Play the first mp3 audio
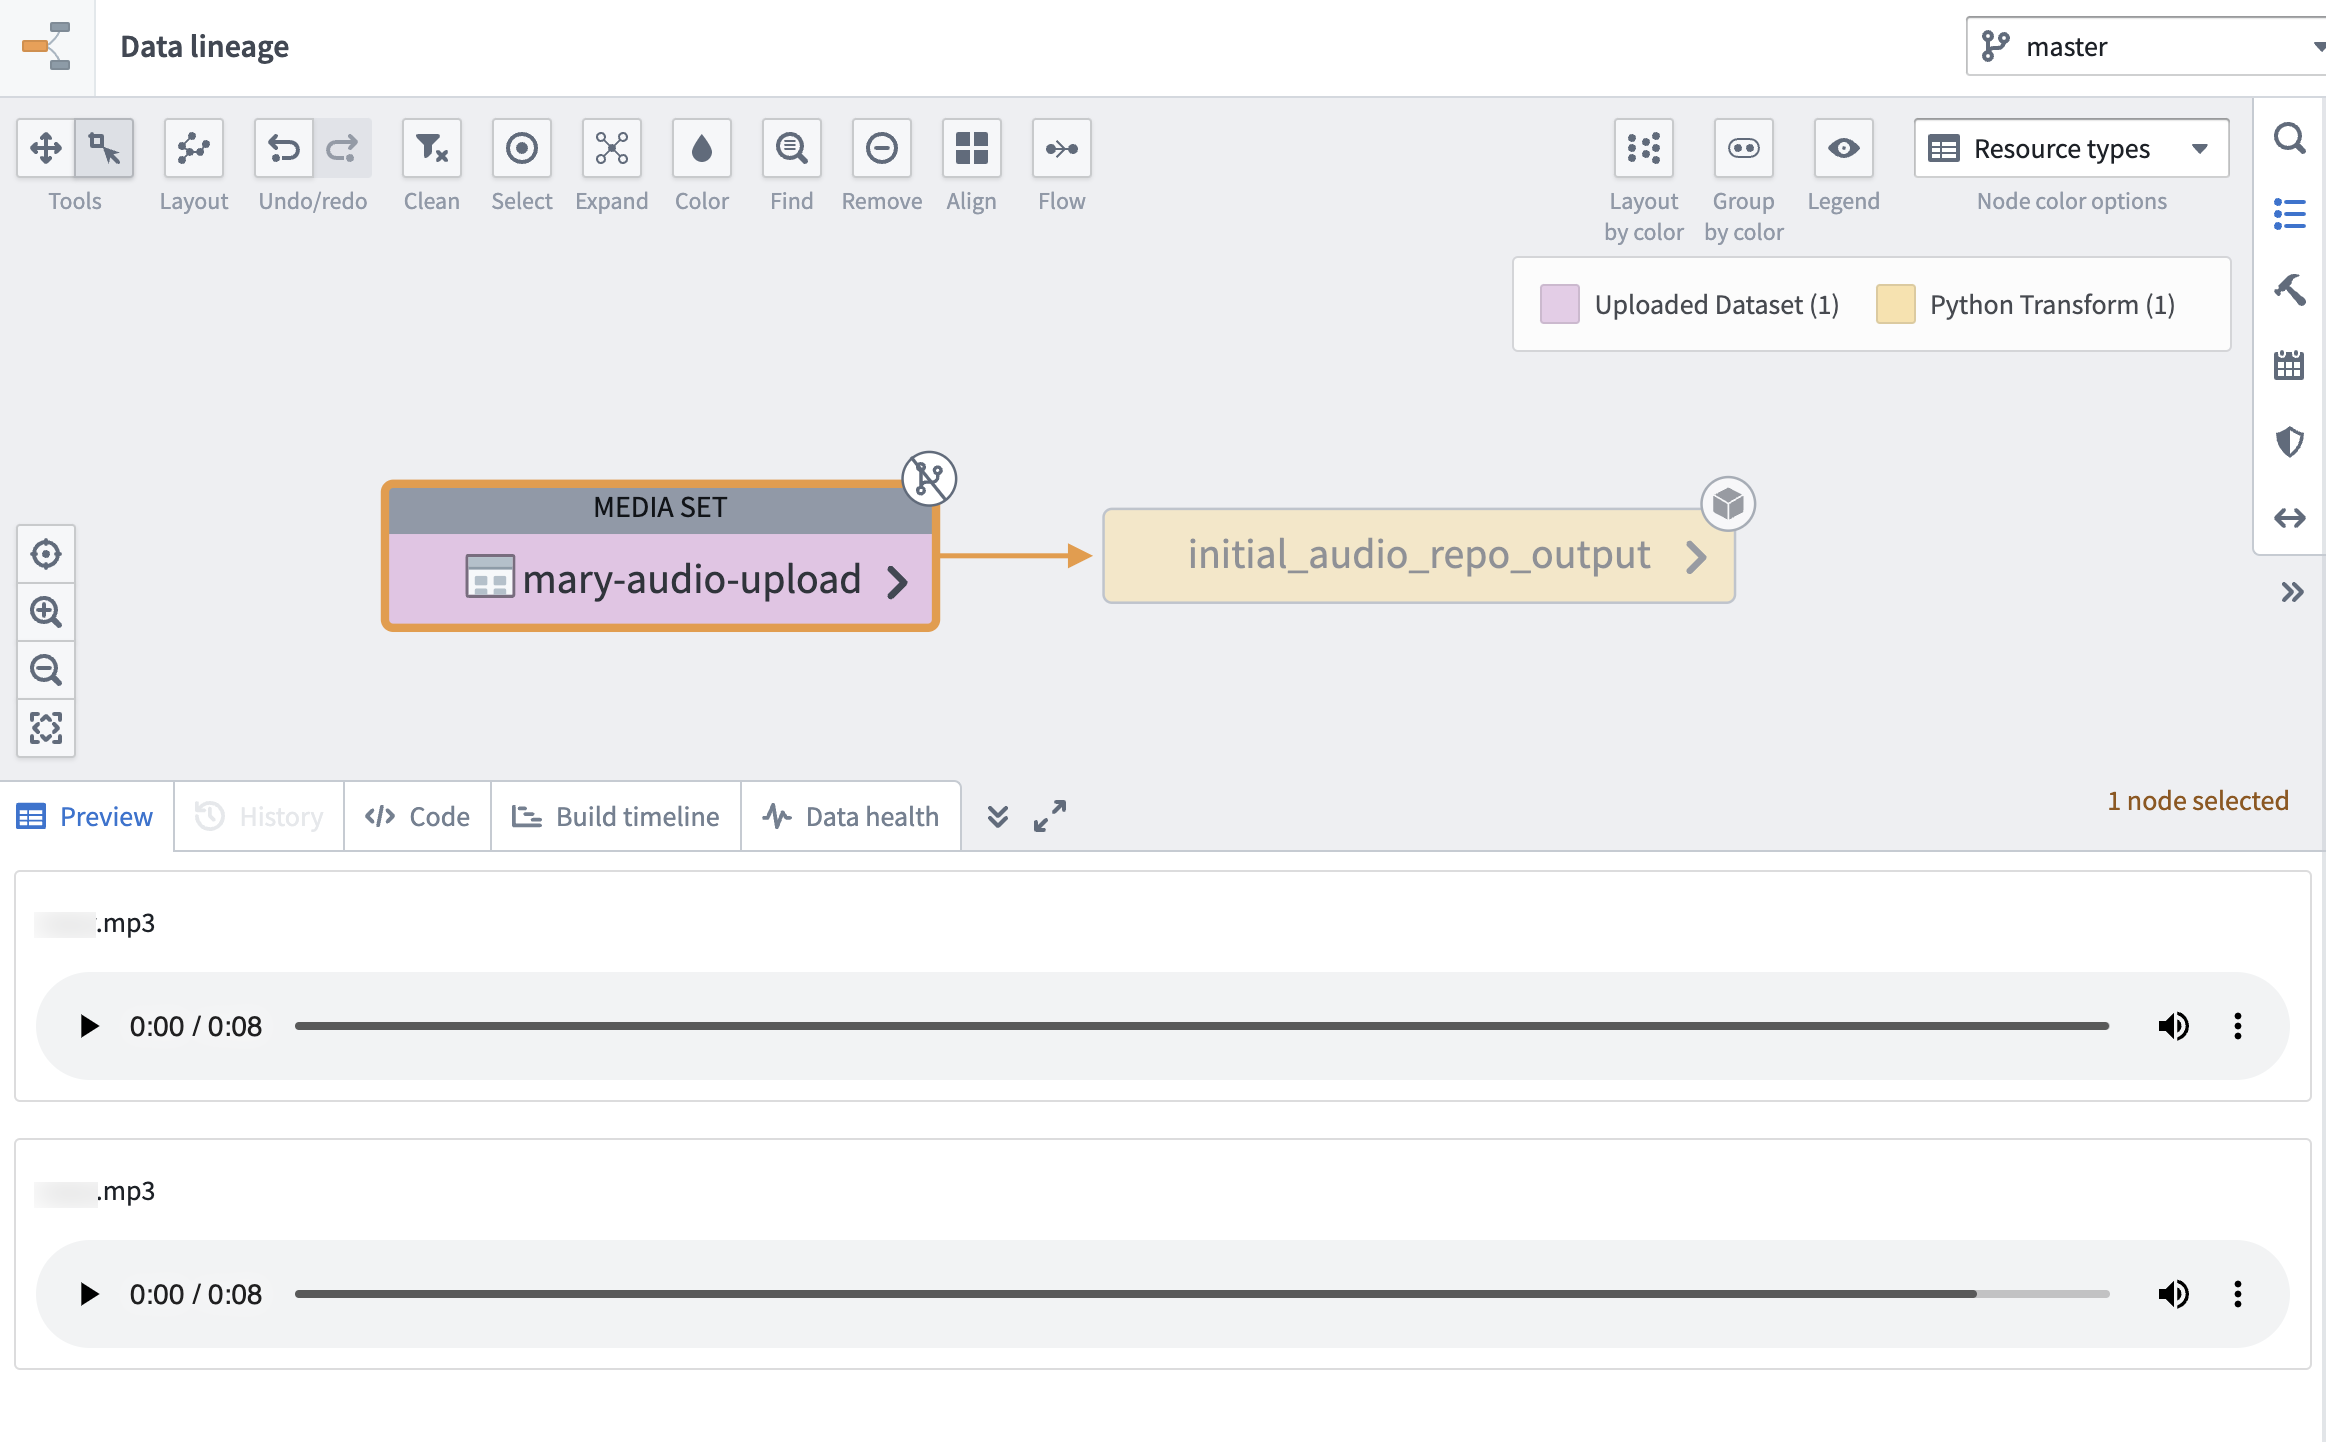2326x1442 pixels. [x=89, y=1026]
